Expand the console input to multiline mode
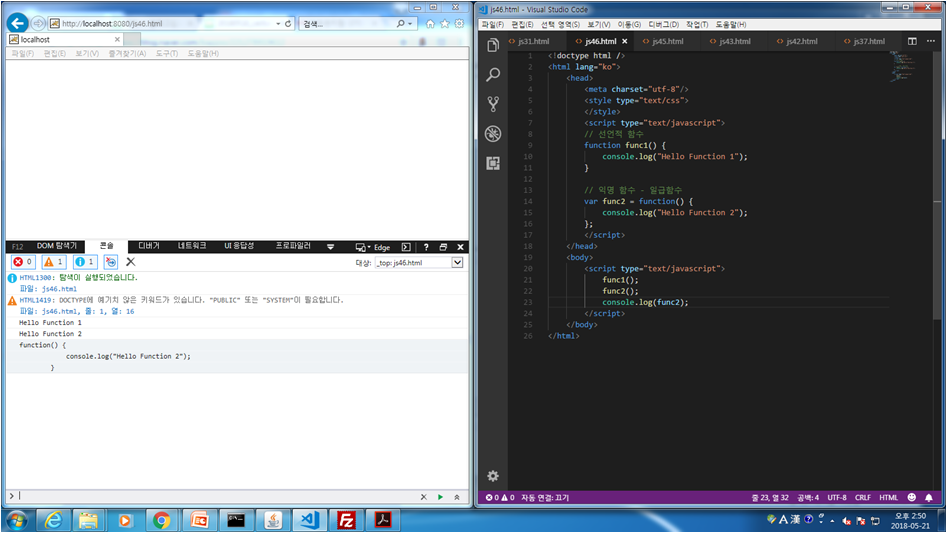Image resolution: width=947 pixels, height=533 pixels. (x=457, y=497)
